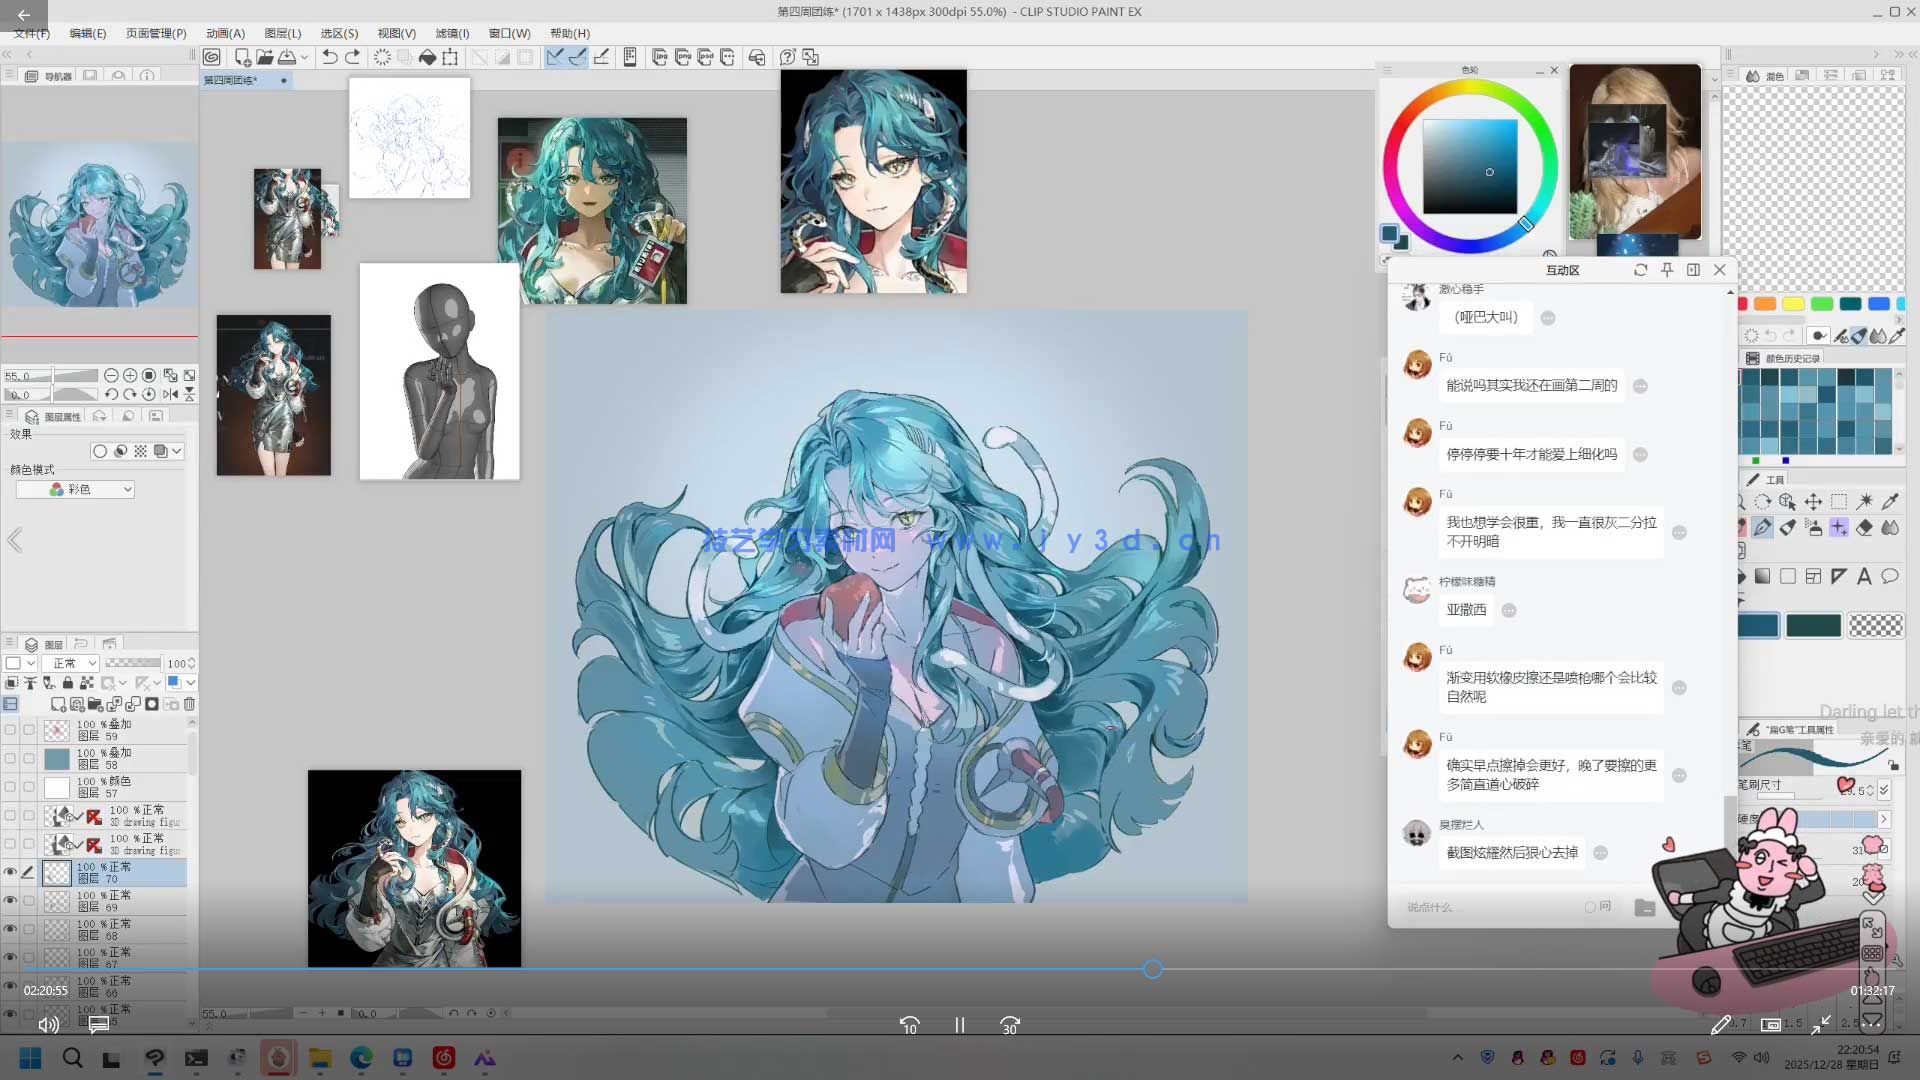Hide layer 69 using its eye icon
Image resolution: width=1920 pixels, height=1080 pixels.
click(10, 900)
